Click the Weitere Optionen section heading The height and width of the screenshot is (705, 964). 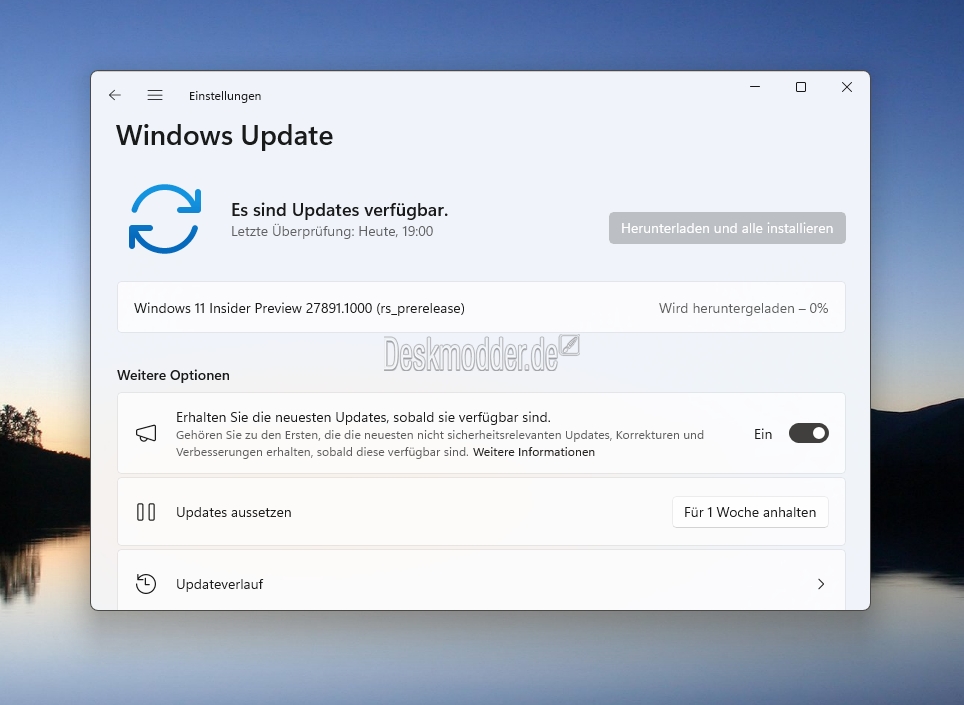click(x=173, y=375)
